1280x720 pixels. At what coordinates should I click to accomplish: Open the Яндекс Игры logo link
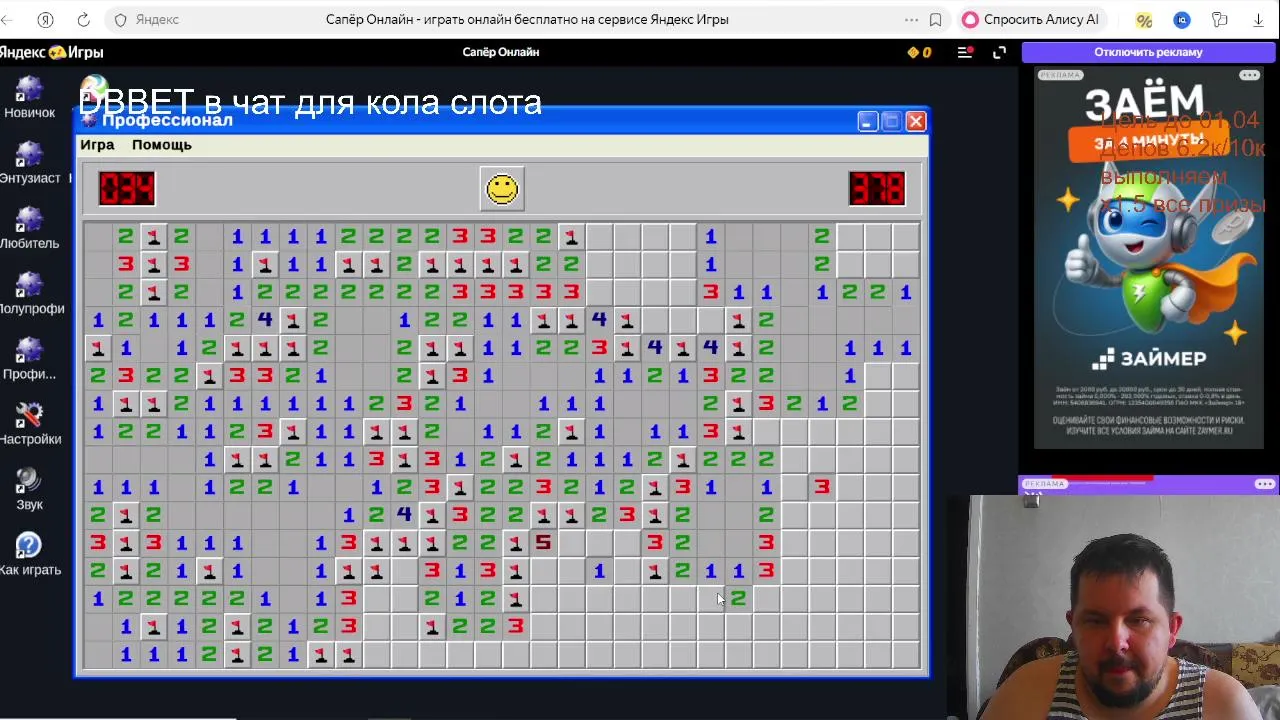click(52, 52)
